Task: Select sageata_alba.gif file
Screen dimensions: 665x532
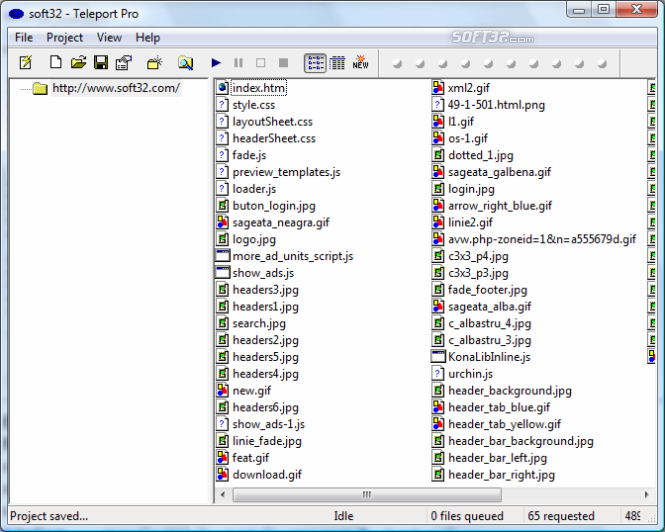Action: tap(489, 306)
